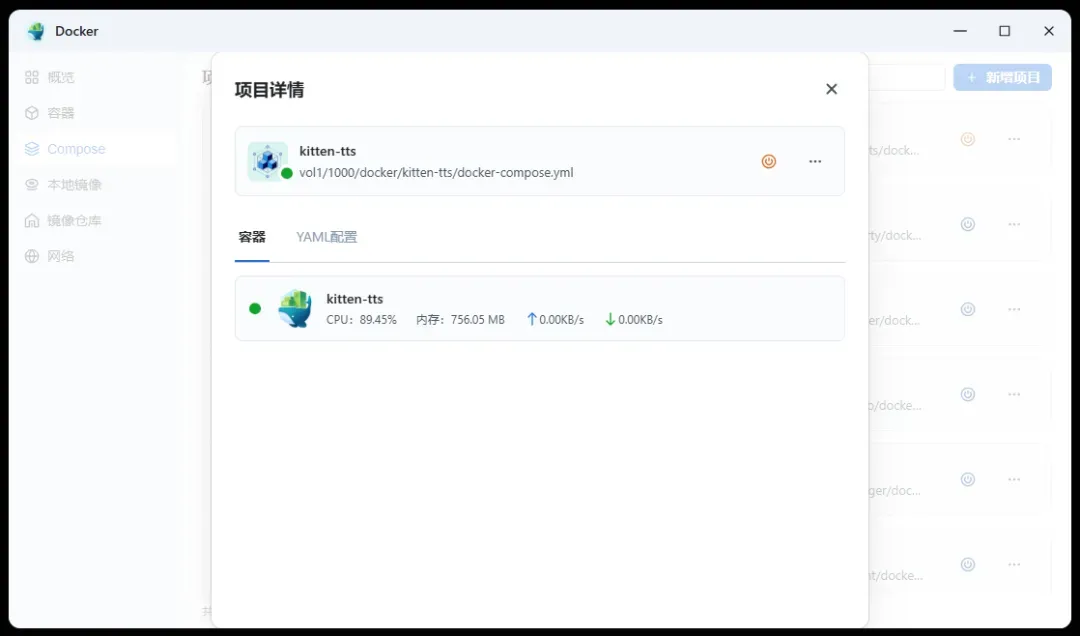
Task: Open kitten-tts project more options menu
Action: [x=815, y=161]
